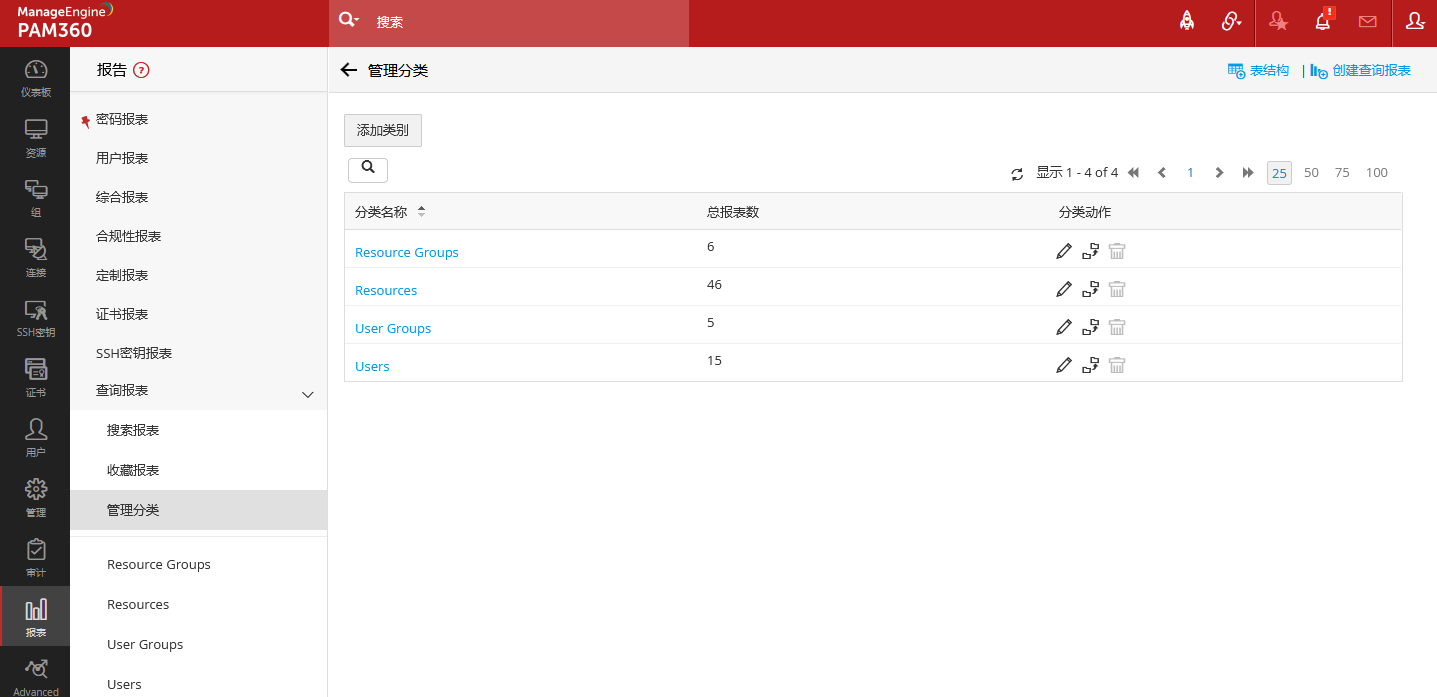Open 定制报表 in the reports menu
Image resolution: width=1437 pixels, height=697 pixels.
tap(122, 275)
